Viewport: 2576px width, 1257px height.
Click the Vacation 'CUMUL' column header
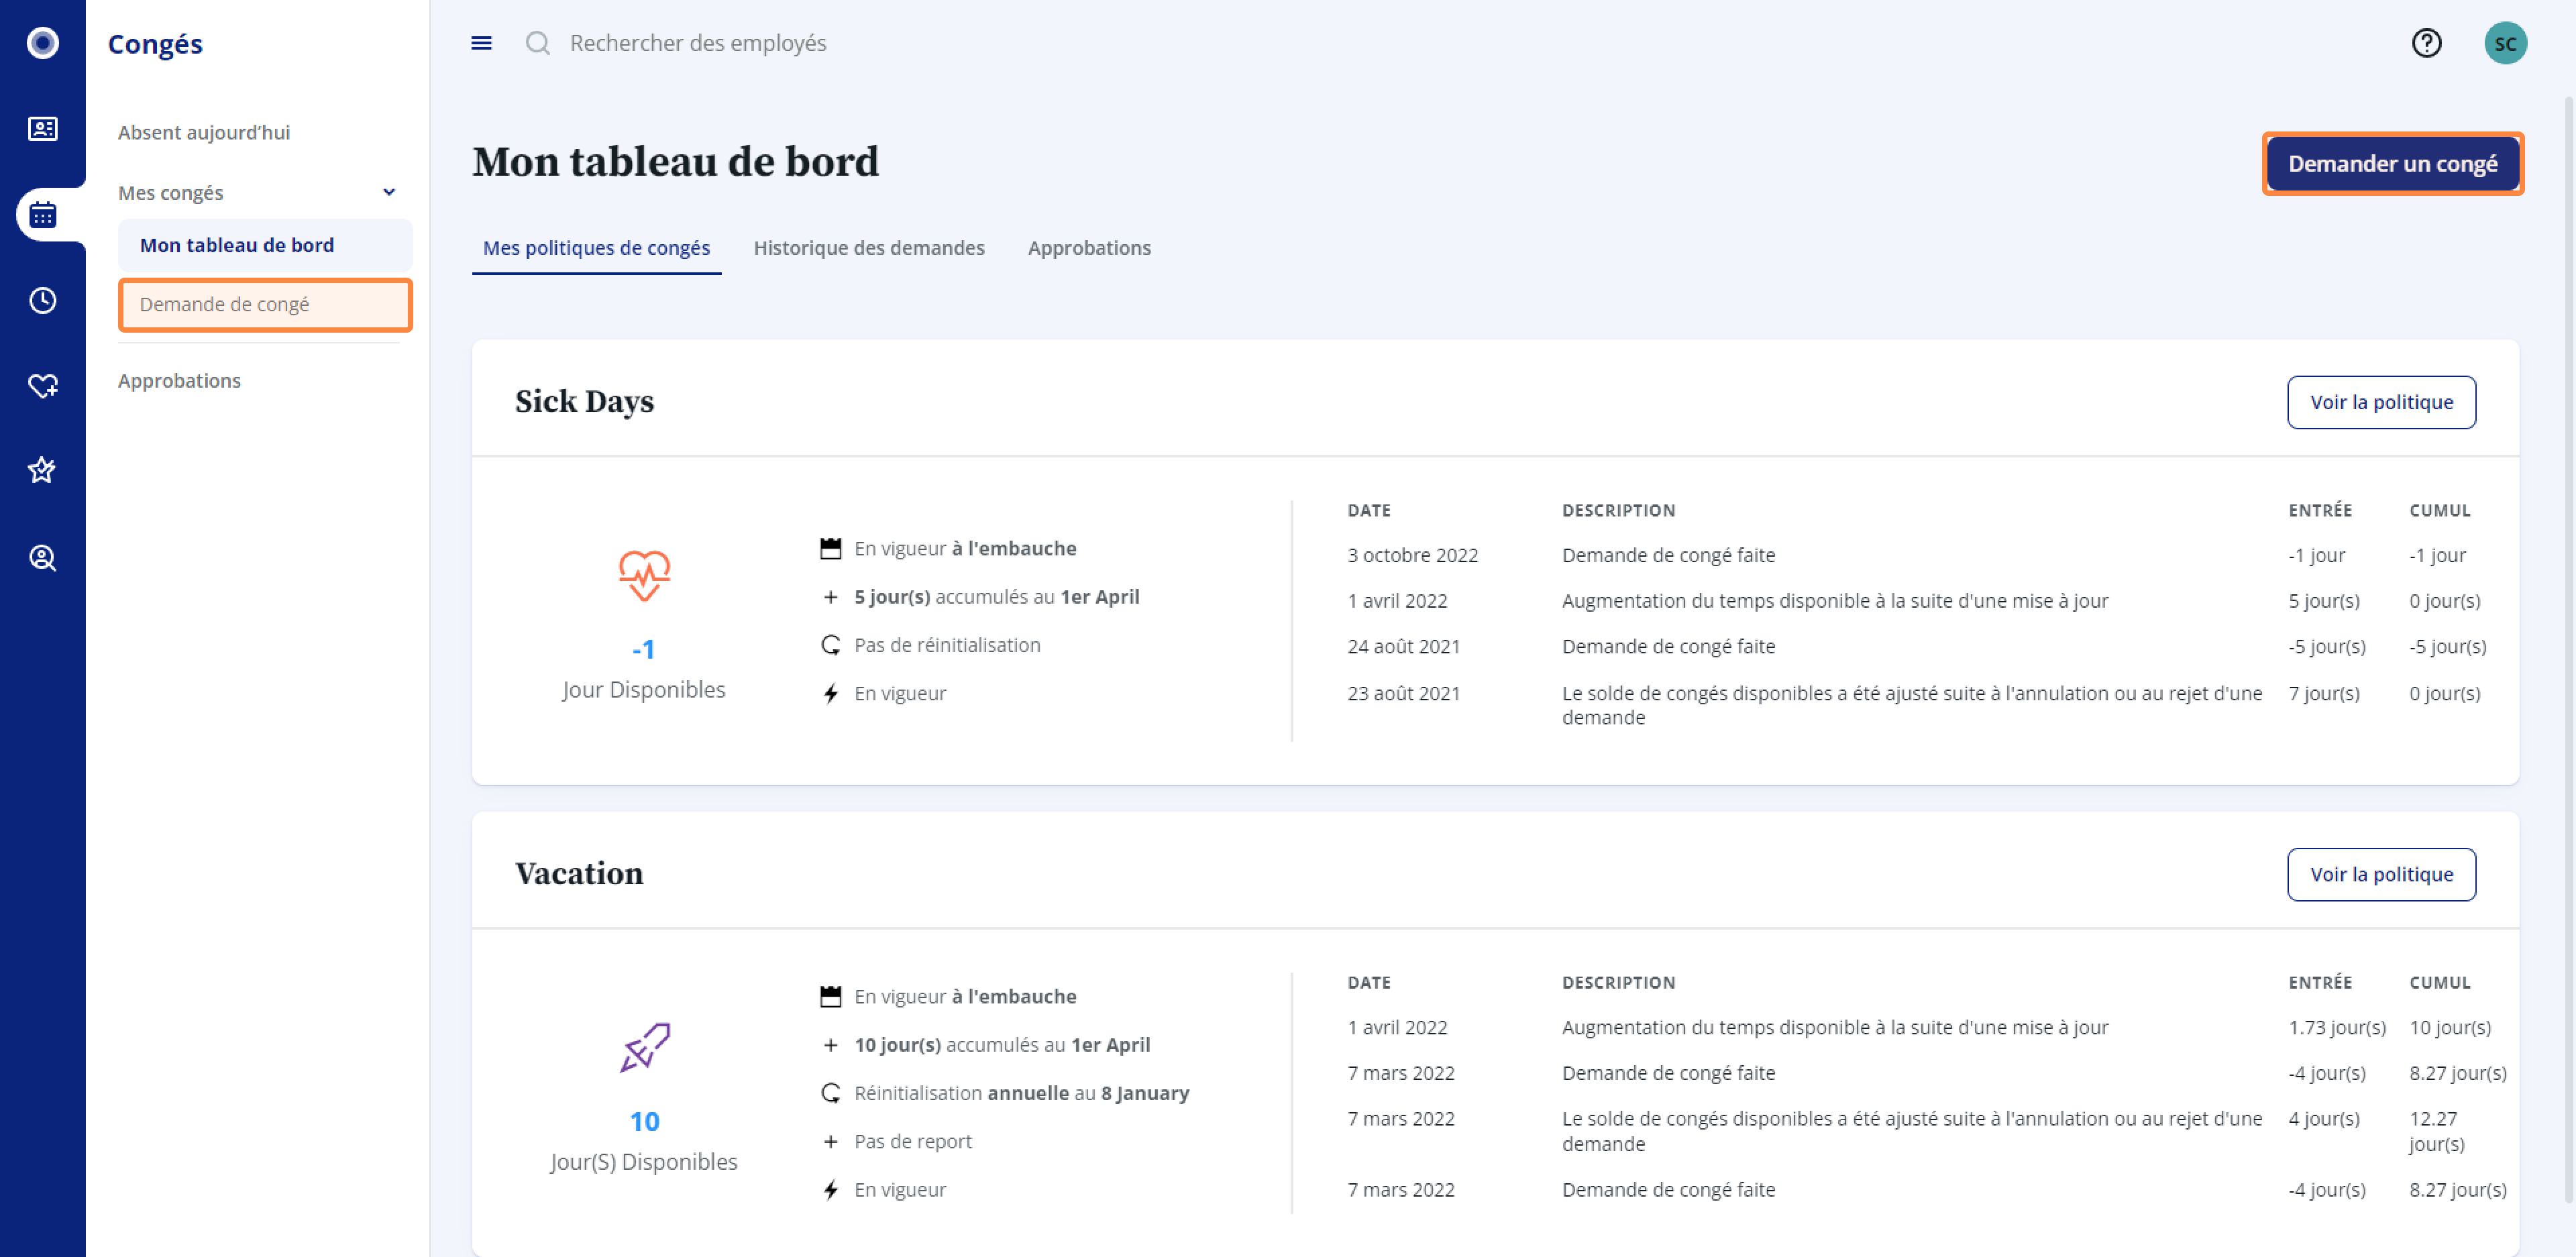click(x=2439, y=982)
